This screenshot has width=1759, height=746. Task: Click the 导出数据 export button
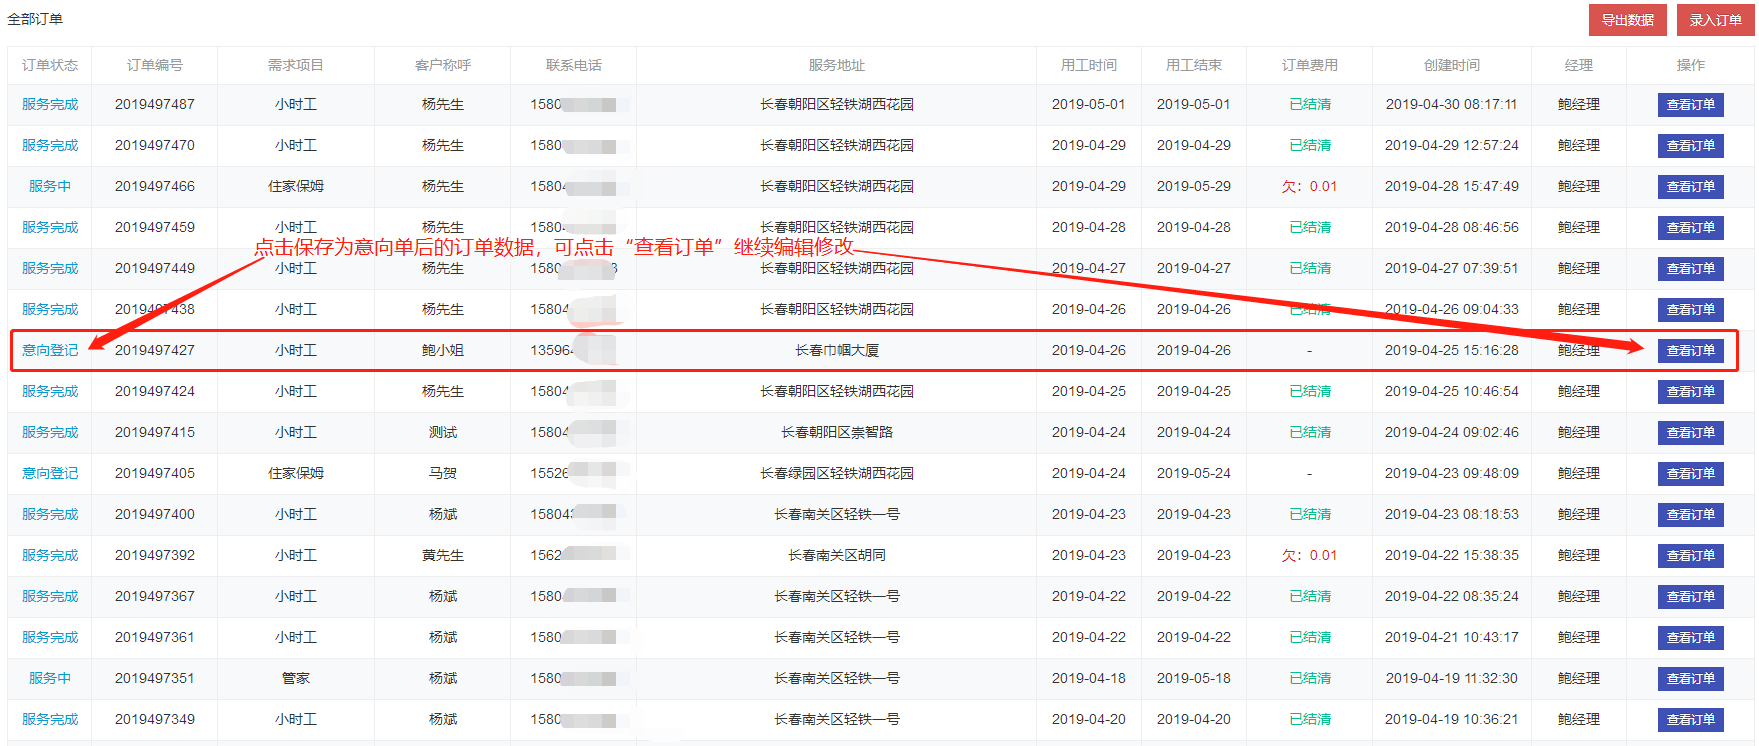pos(1627,20)
